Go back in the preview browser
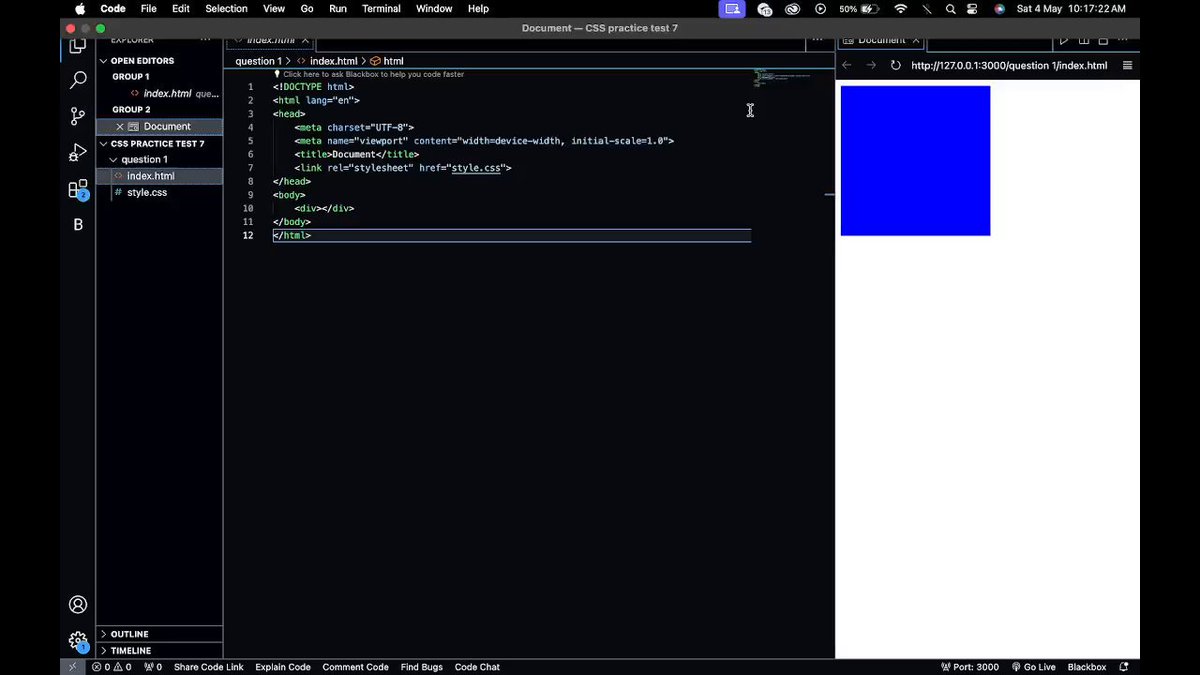The width and height of the screenshot is (1200, 675). tap(847, 66)
